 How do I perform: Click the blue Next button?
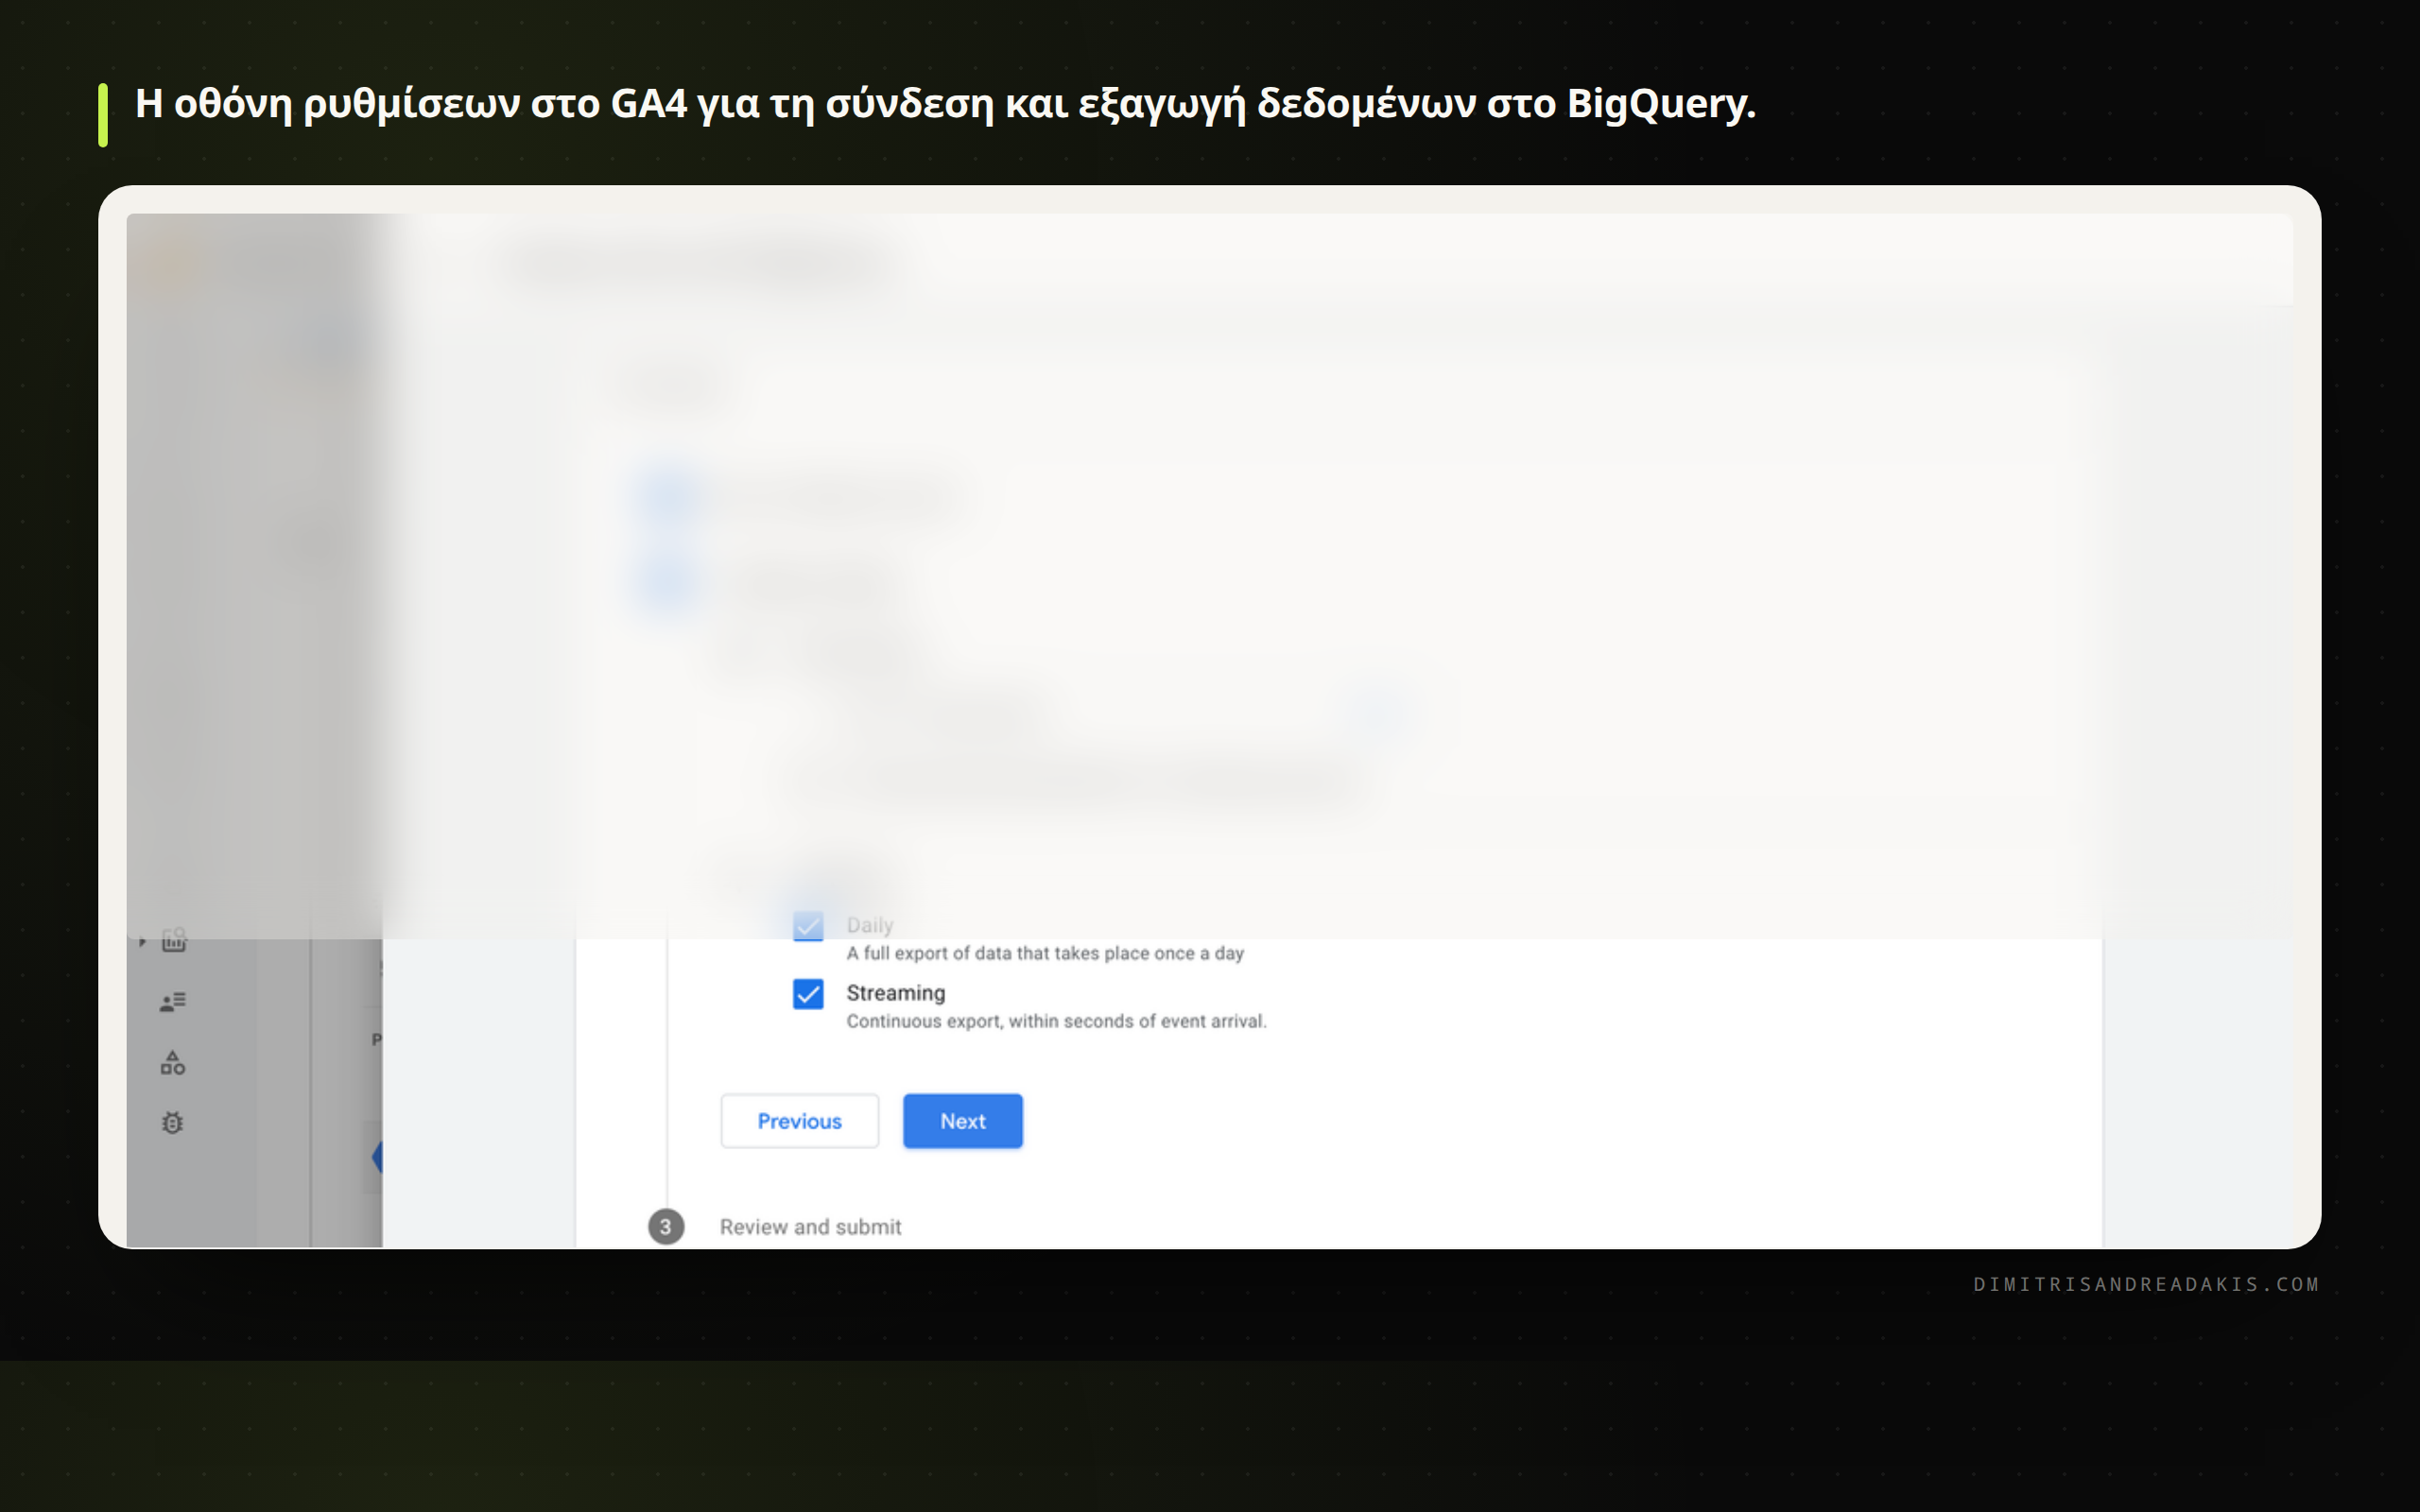pos(963,1121)
